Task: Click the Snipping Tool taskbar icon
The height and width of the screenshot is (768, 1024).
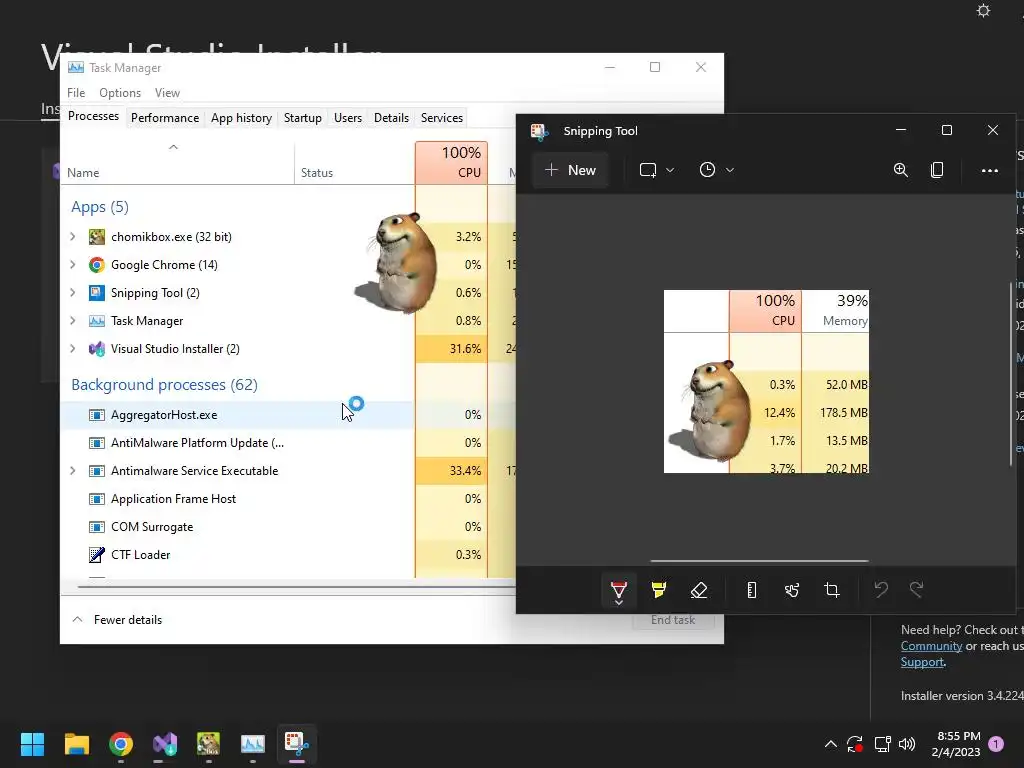Action: 296,744
